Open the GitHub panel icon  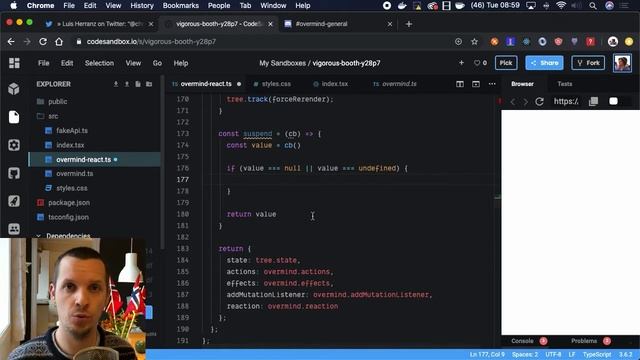14,173
